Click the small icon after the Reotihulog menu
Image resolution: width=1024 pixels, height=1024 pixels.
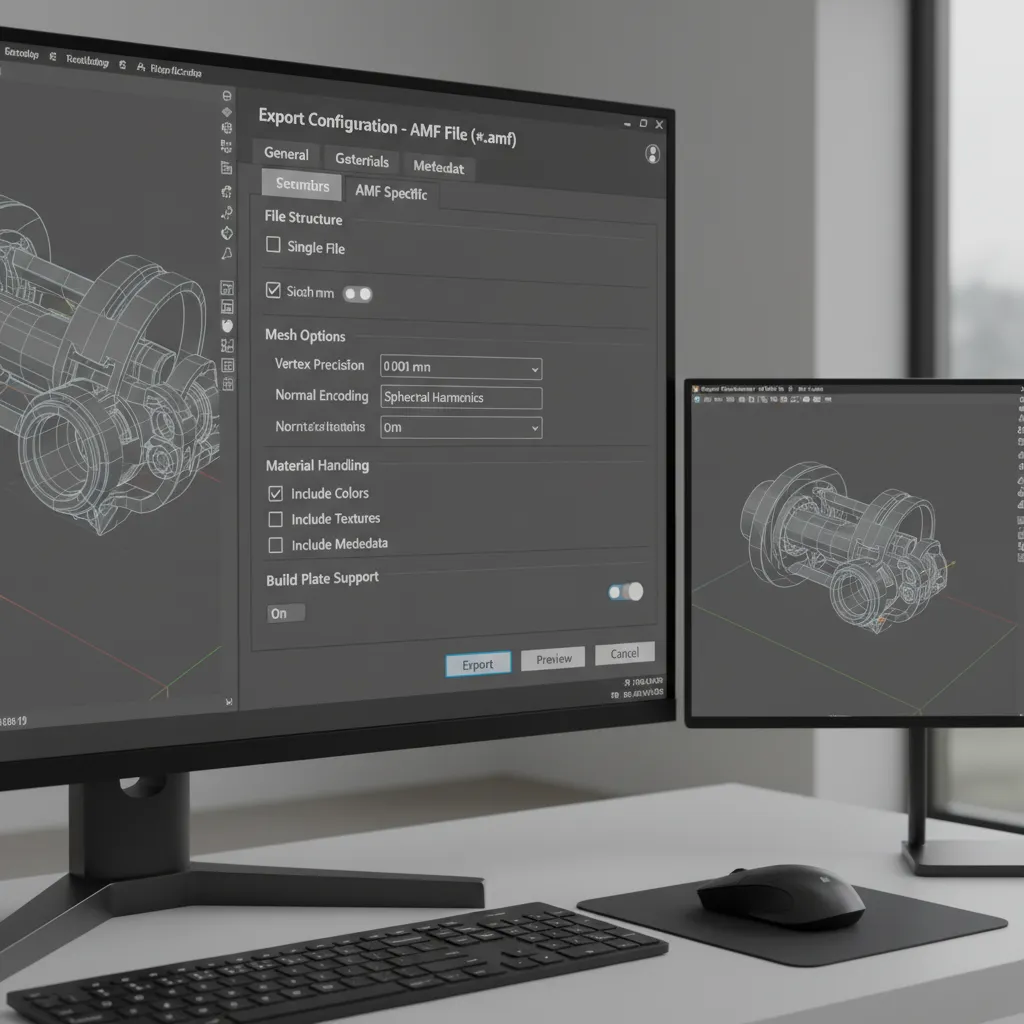pos(123,65)
